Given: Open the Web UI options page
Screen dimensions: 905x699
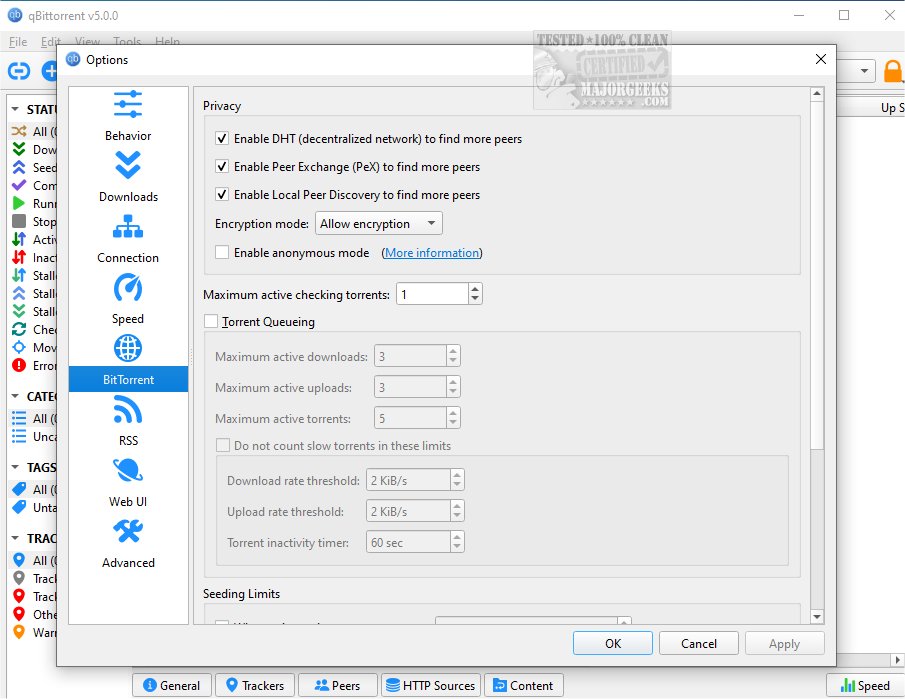Looking at the screenshot, I should coord(128,482).
